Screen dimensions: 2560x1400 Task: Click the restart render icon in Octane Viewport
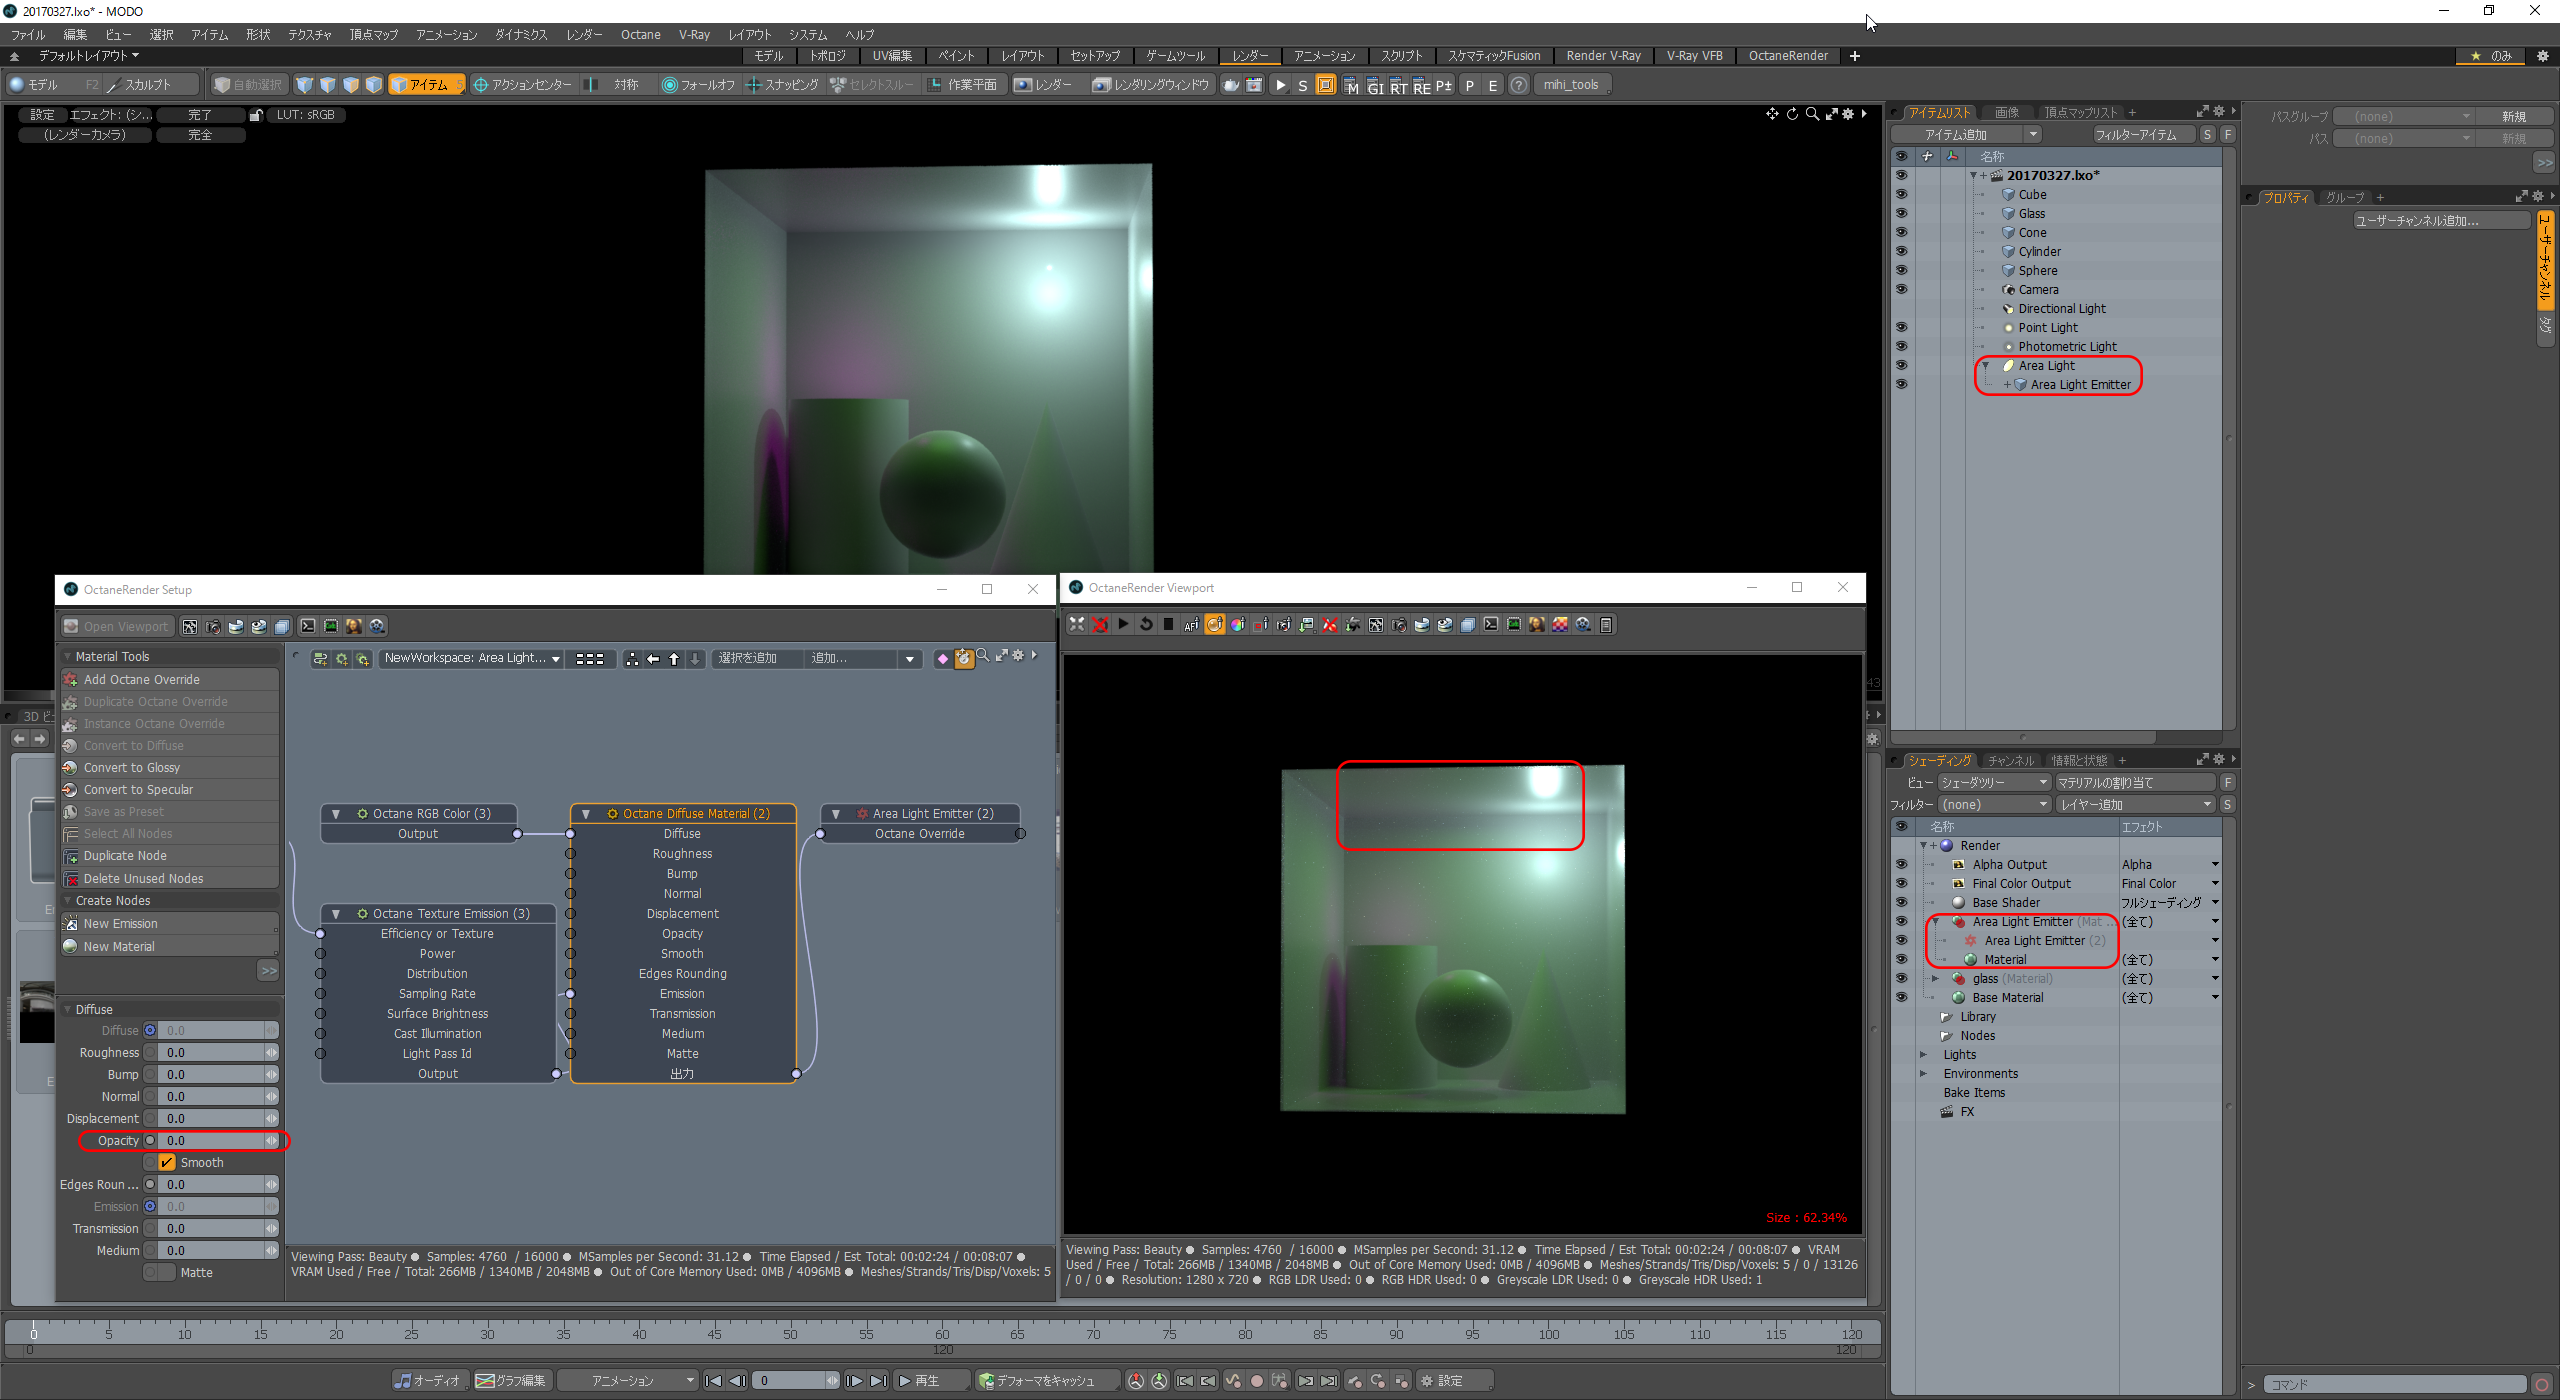pos(1146,624)
